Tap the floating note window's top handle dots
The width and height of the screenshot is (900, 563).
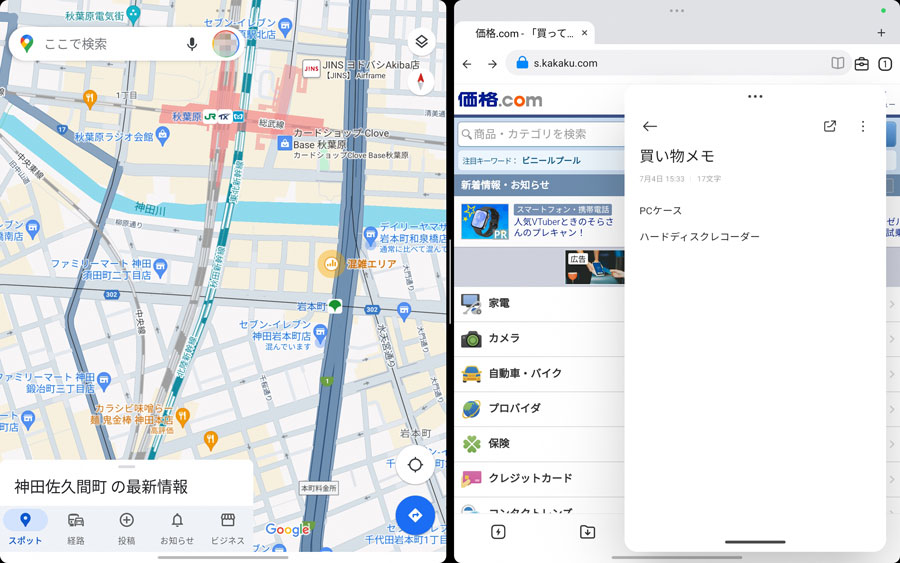click(x=755, y=96)
